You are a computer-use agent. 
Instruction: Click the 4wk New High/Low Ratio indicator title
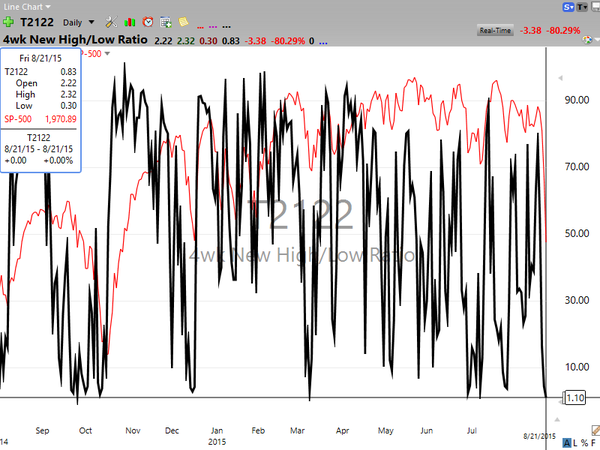point(75,39)
